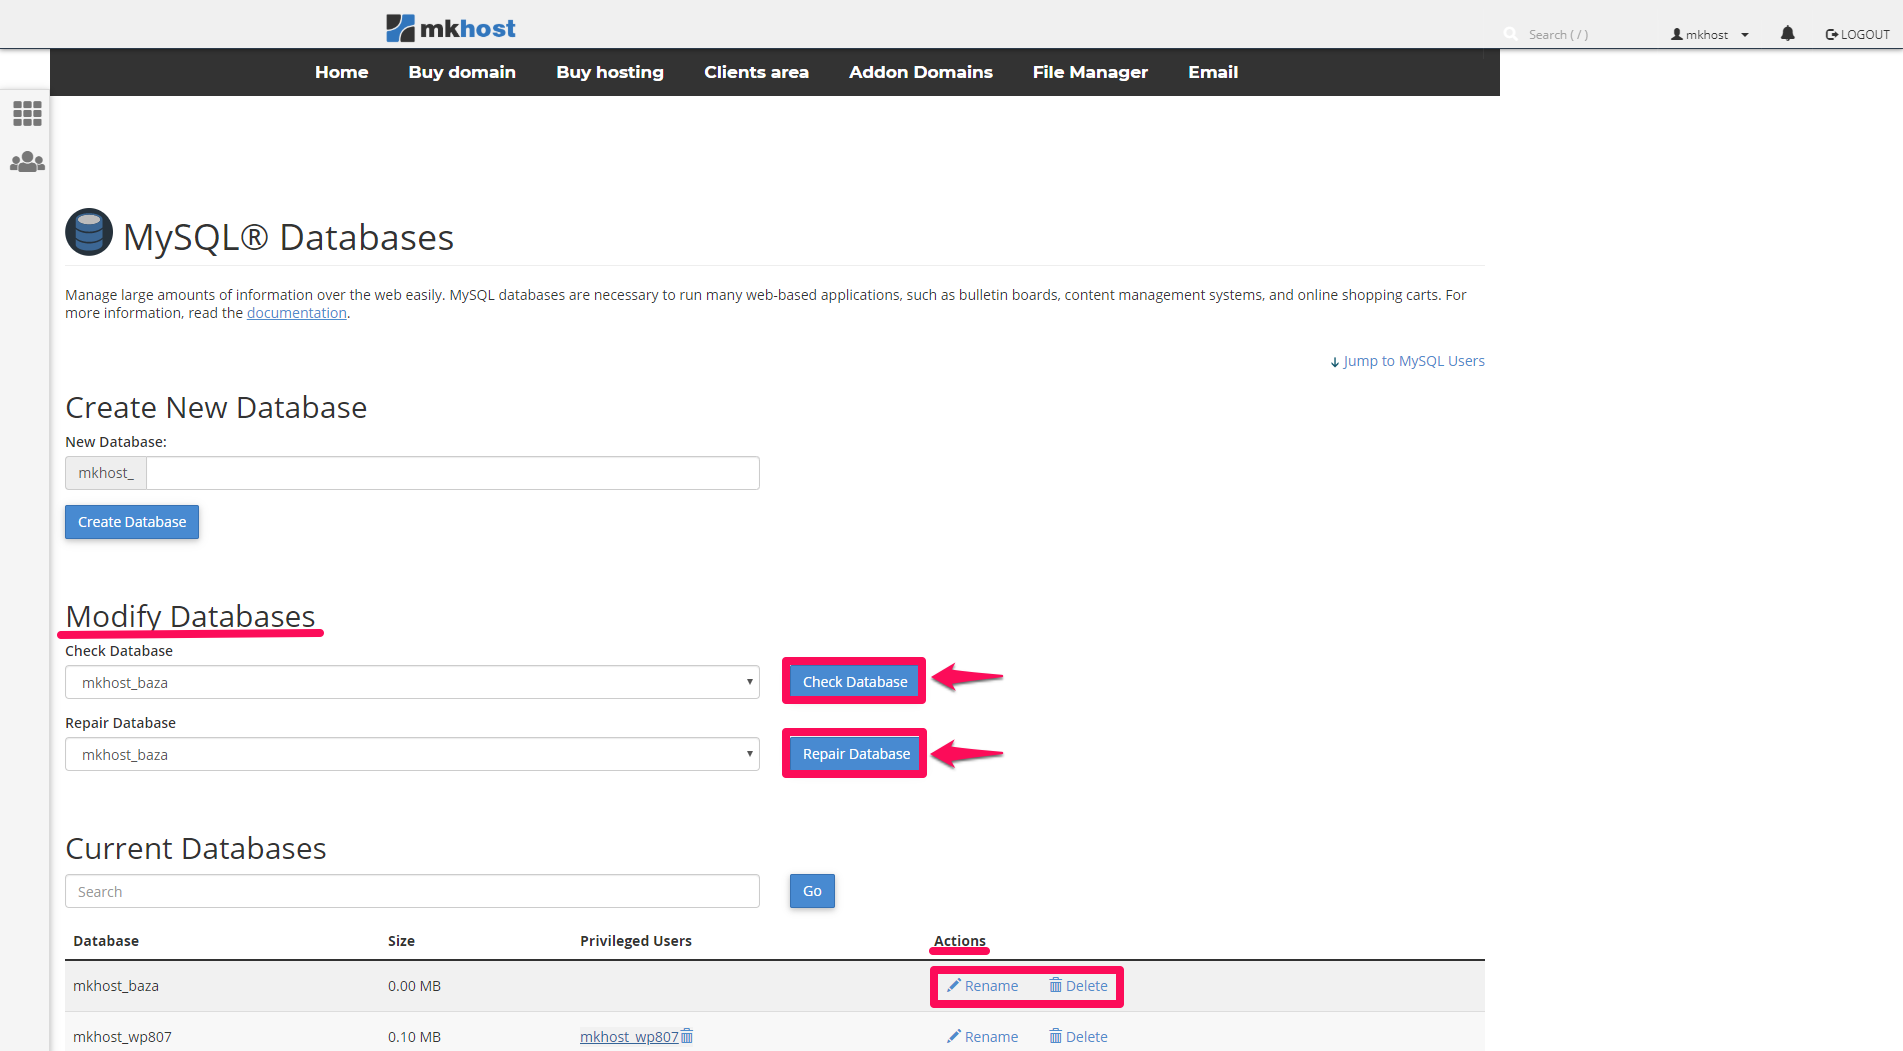Log out with the LOGOUT link
This screenshot has height=1051, width=1903.
1858,34
